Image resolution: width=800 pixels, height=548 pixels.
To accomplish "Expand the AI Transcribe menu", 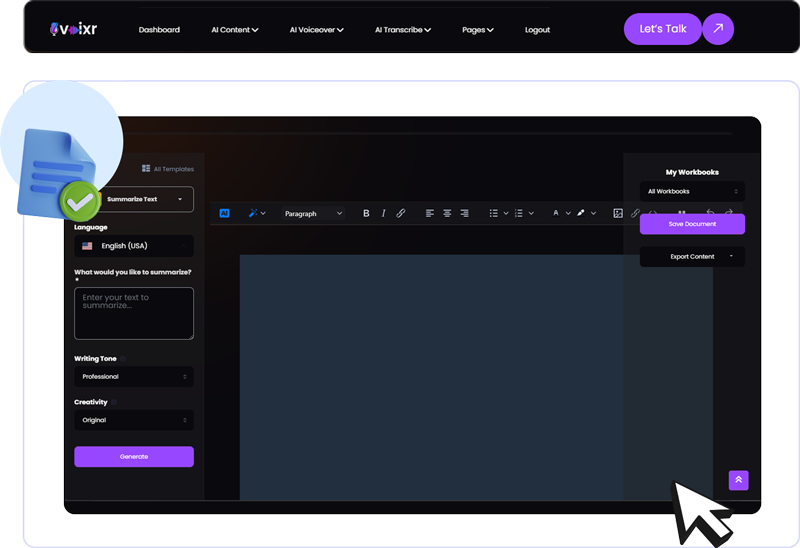I will 403,30.
